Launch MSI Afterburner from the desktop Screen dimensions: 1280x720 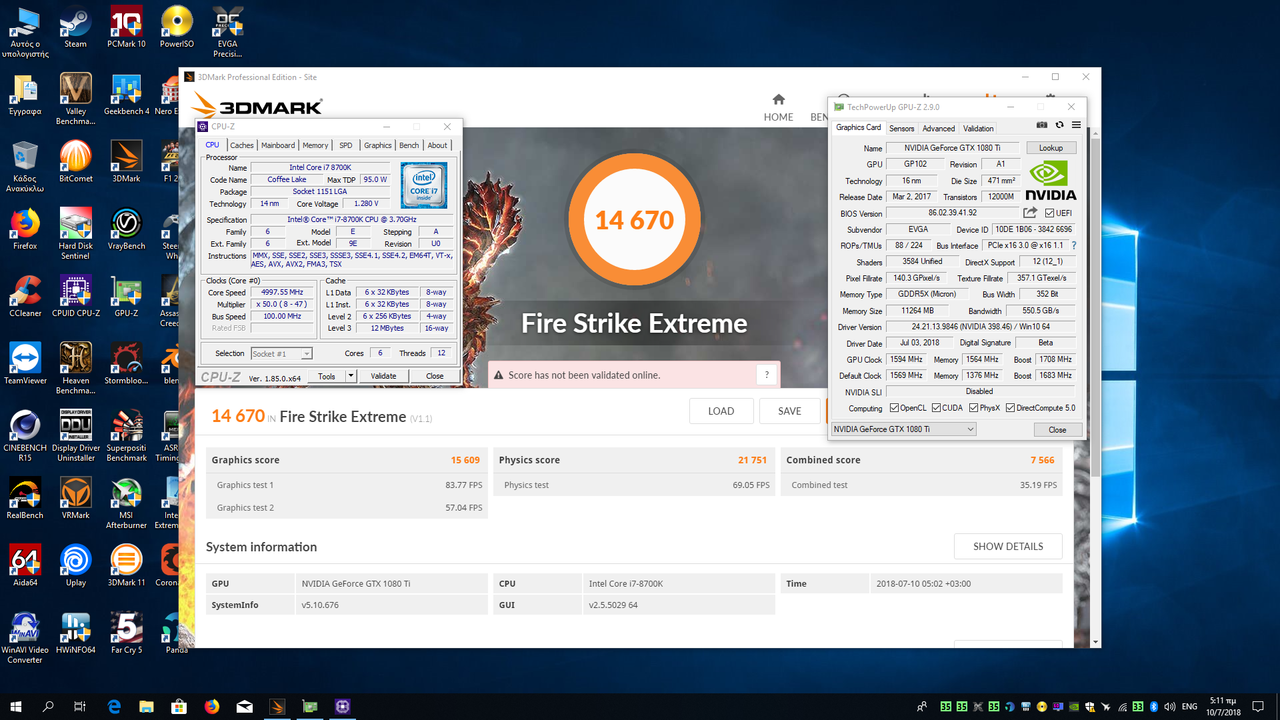tap(126, 503)
